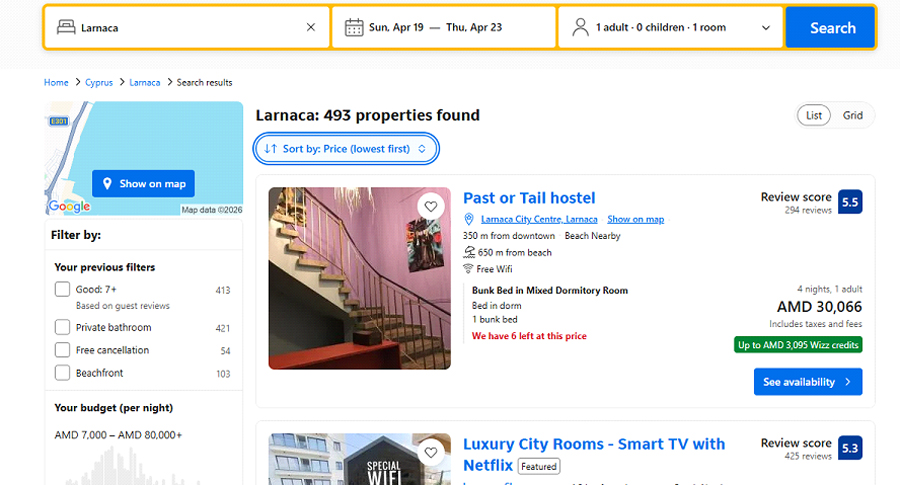Click the calendar icon for dates

point(353,28)
